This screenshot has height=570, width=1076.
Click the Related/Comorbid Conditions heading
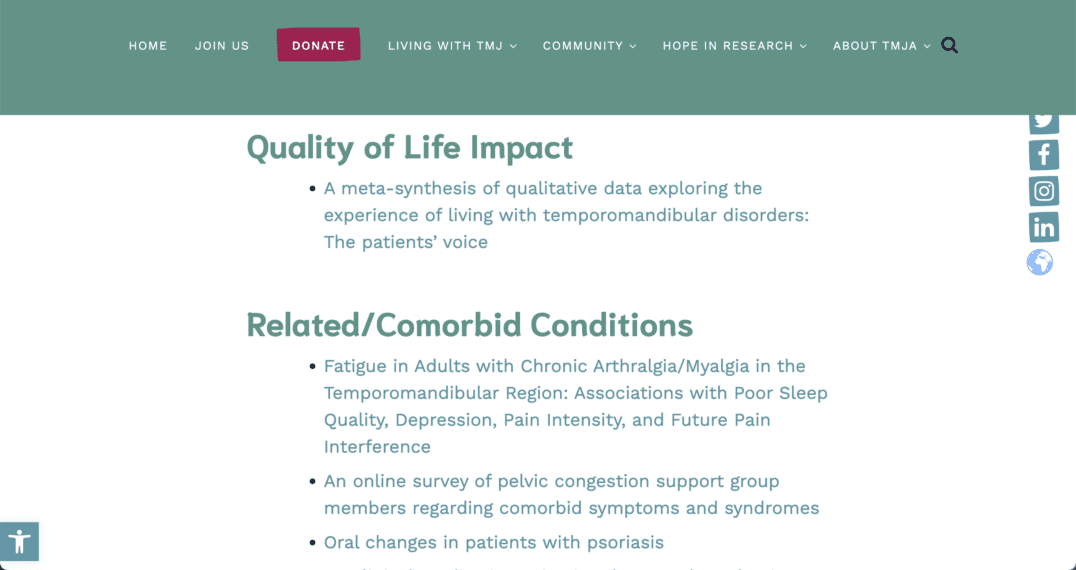click(469, 325)
